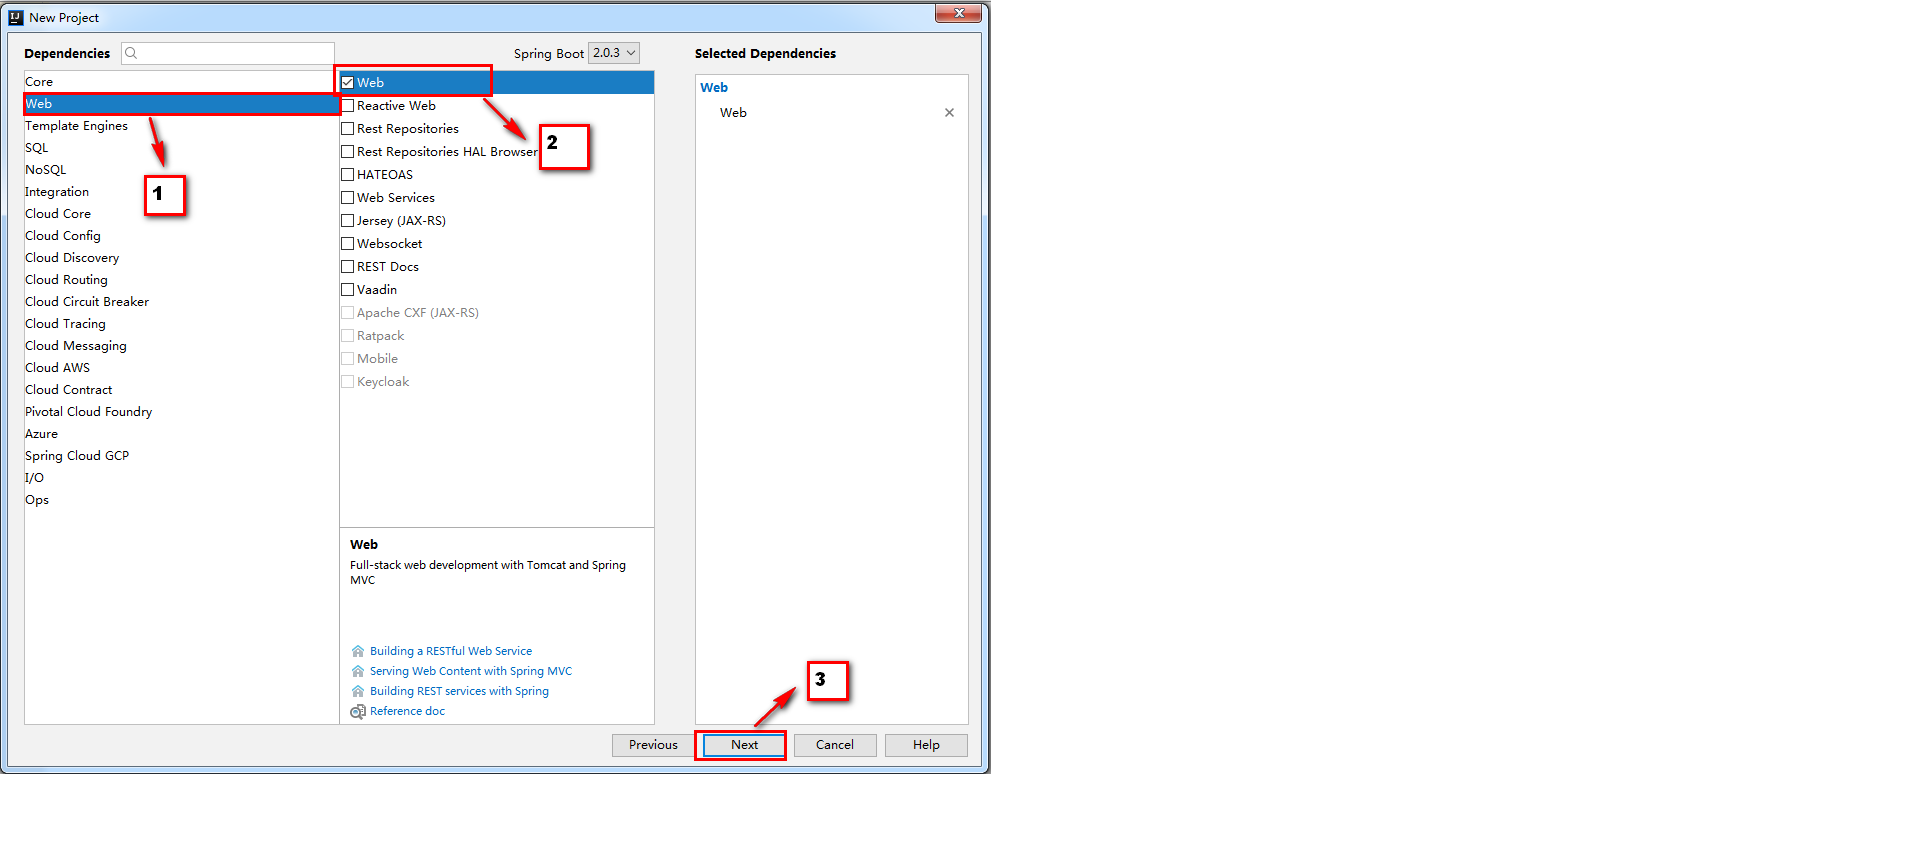This screenshot has width=1909, height=851.
Task: Select the I/O category
Action: pyautogui.click(x=181, y=478)
